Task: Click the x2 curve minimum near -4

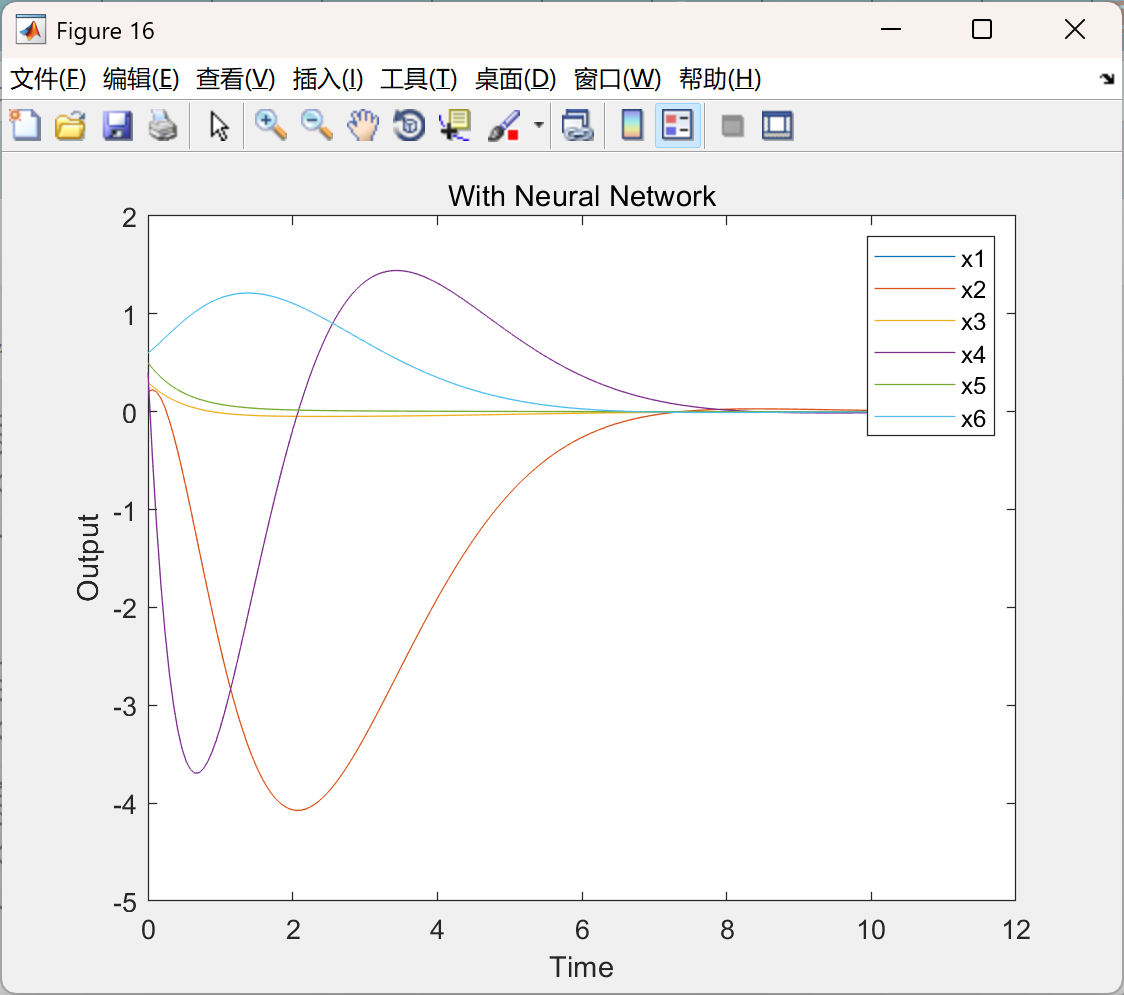Action: [297, 810]
